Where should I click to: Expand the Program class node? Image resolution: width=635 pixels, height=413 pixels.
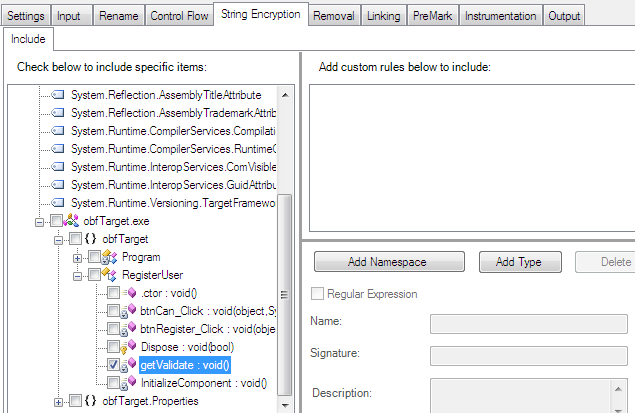pos(77,257)
